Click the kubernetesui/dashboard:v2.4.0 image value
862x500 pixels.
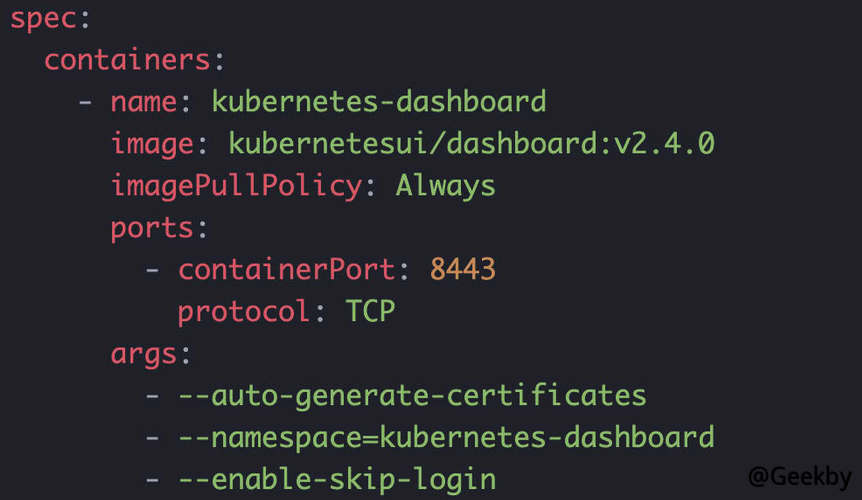point(471,144)
